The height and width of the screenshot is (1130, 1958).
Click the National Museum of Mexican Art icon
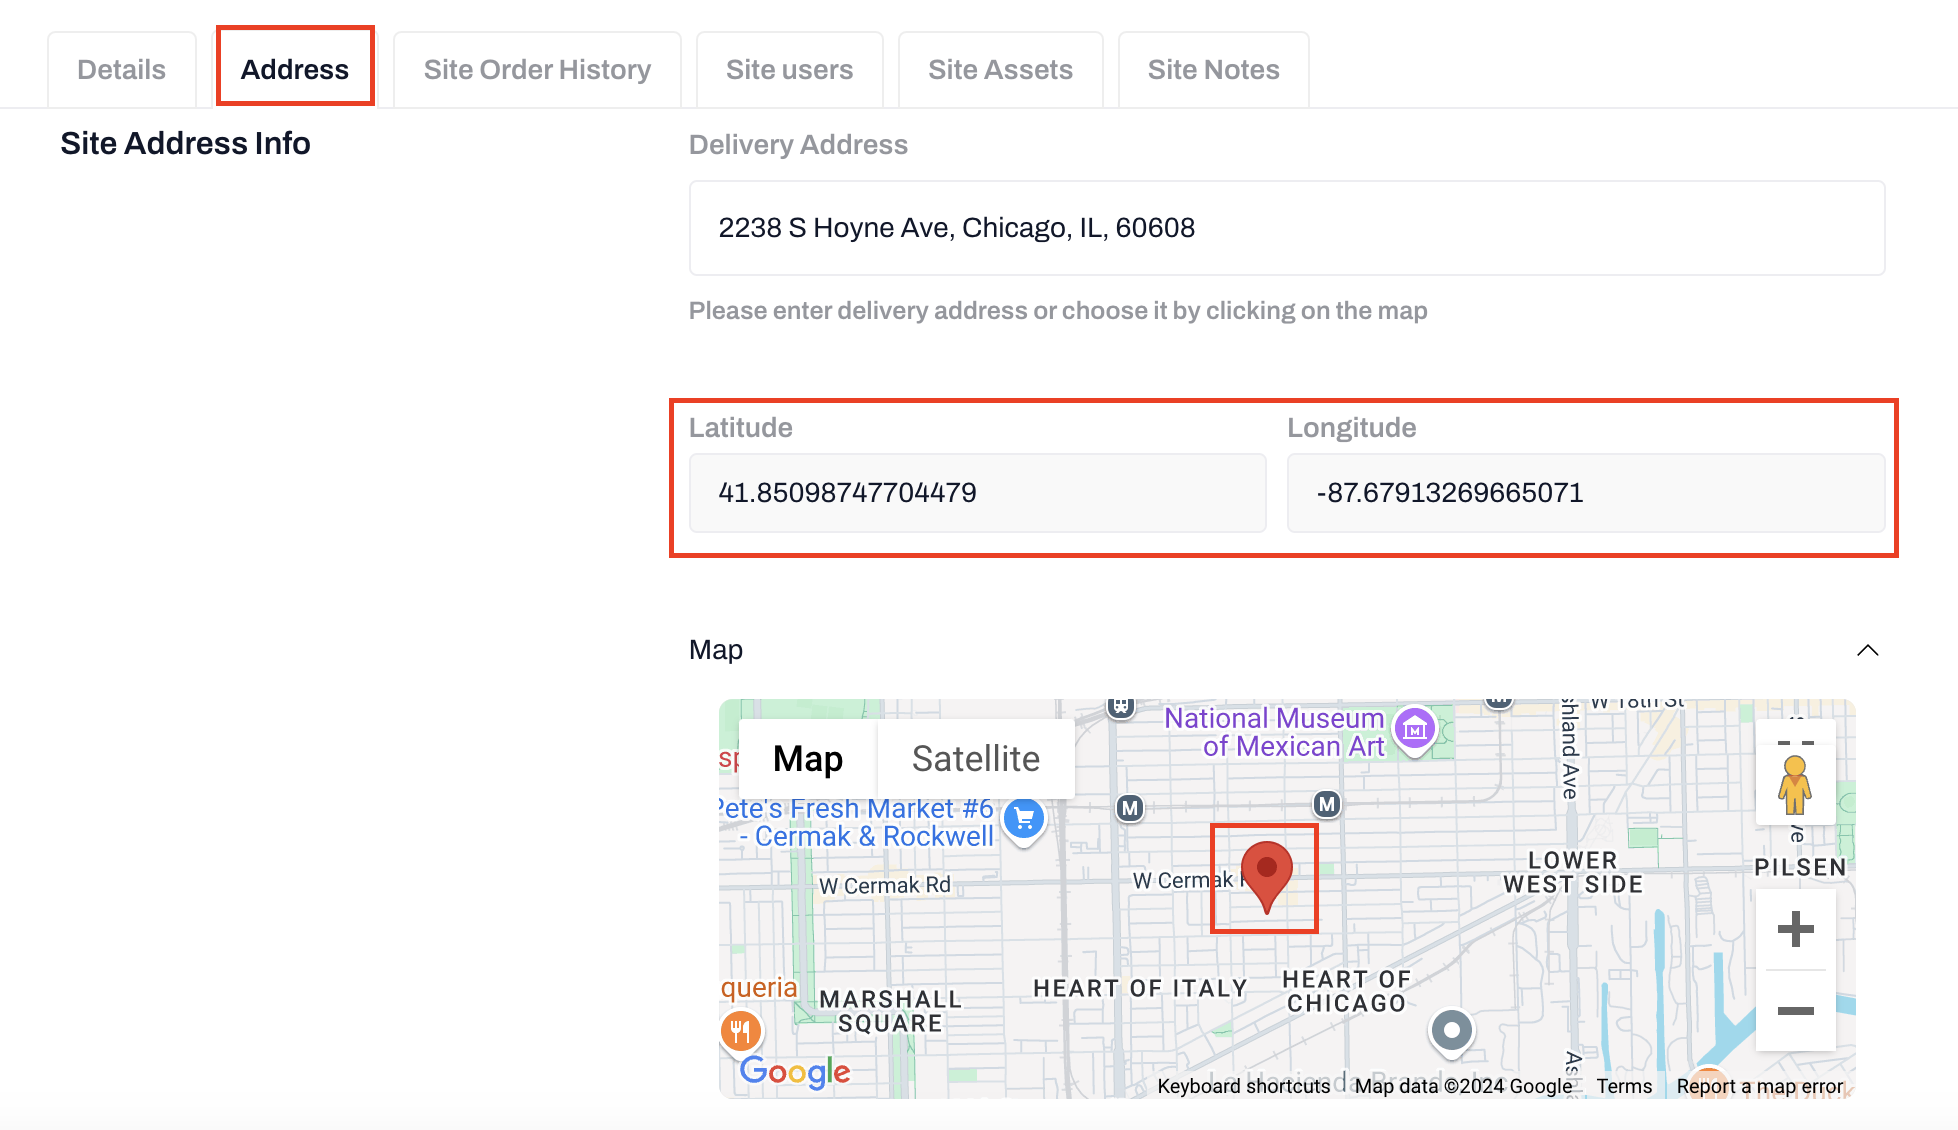coord(1414,729)
